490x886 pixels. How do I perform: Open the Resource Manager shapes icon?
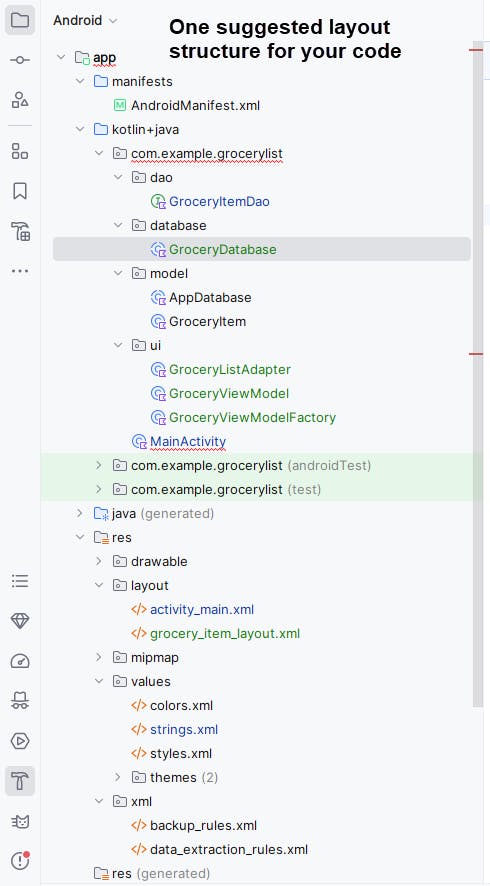[x=20, y=100]
